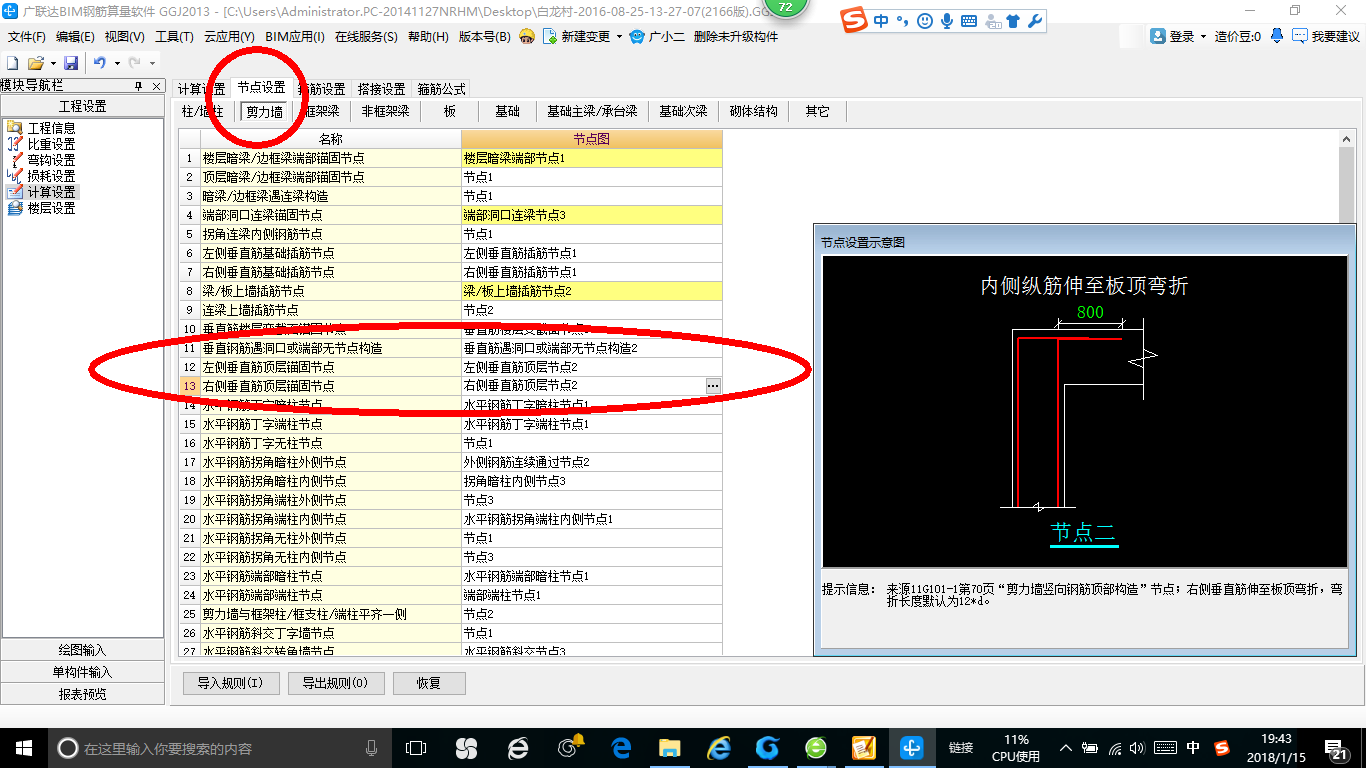Image resolution: width=1366 pixels, height=768 pixels.
Task: Click the node diagram preview image
Action: coord(1085,411)
